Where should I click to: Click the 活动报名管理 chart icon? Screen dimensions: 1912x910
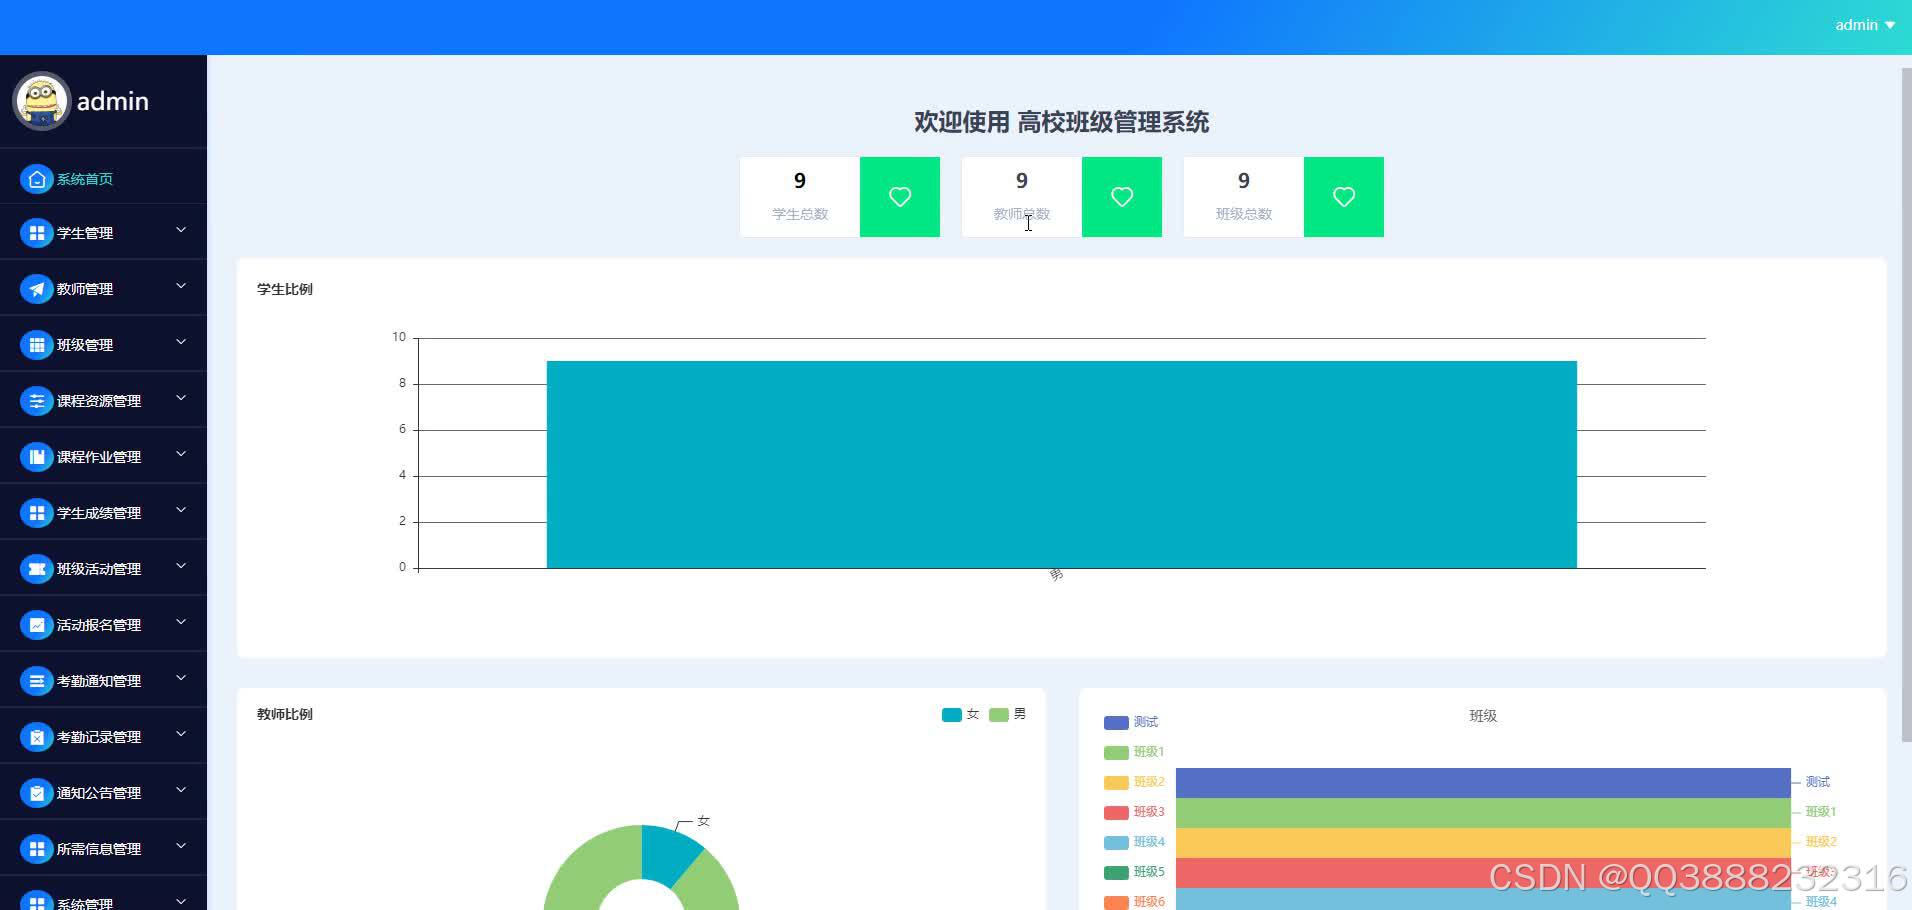coord(37,625)
